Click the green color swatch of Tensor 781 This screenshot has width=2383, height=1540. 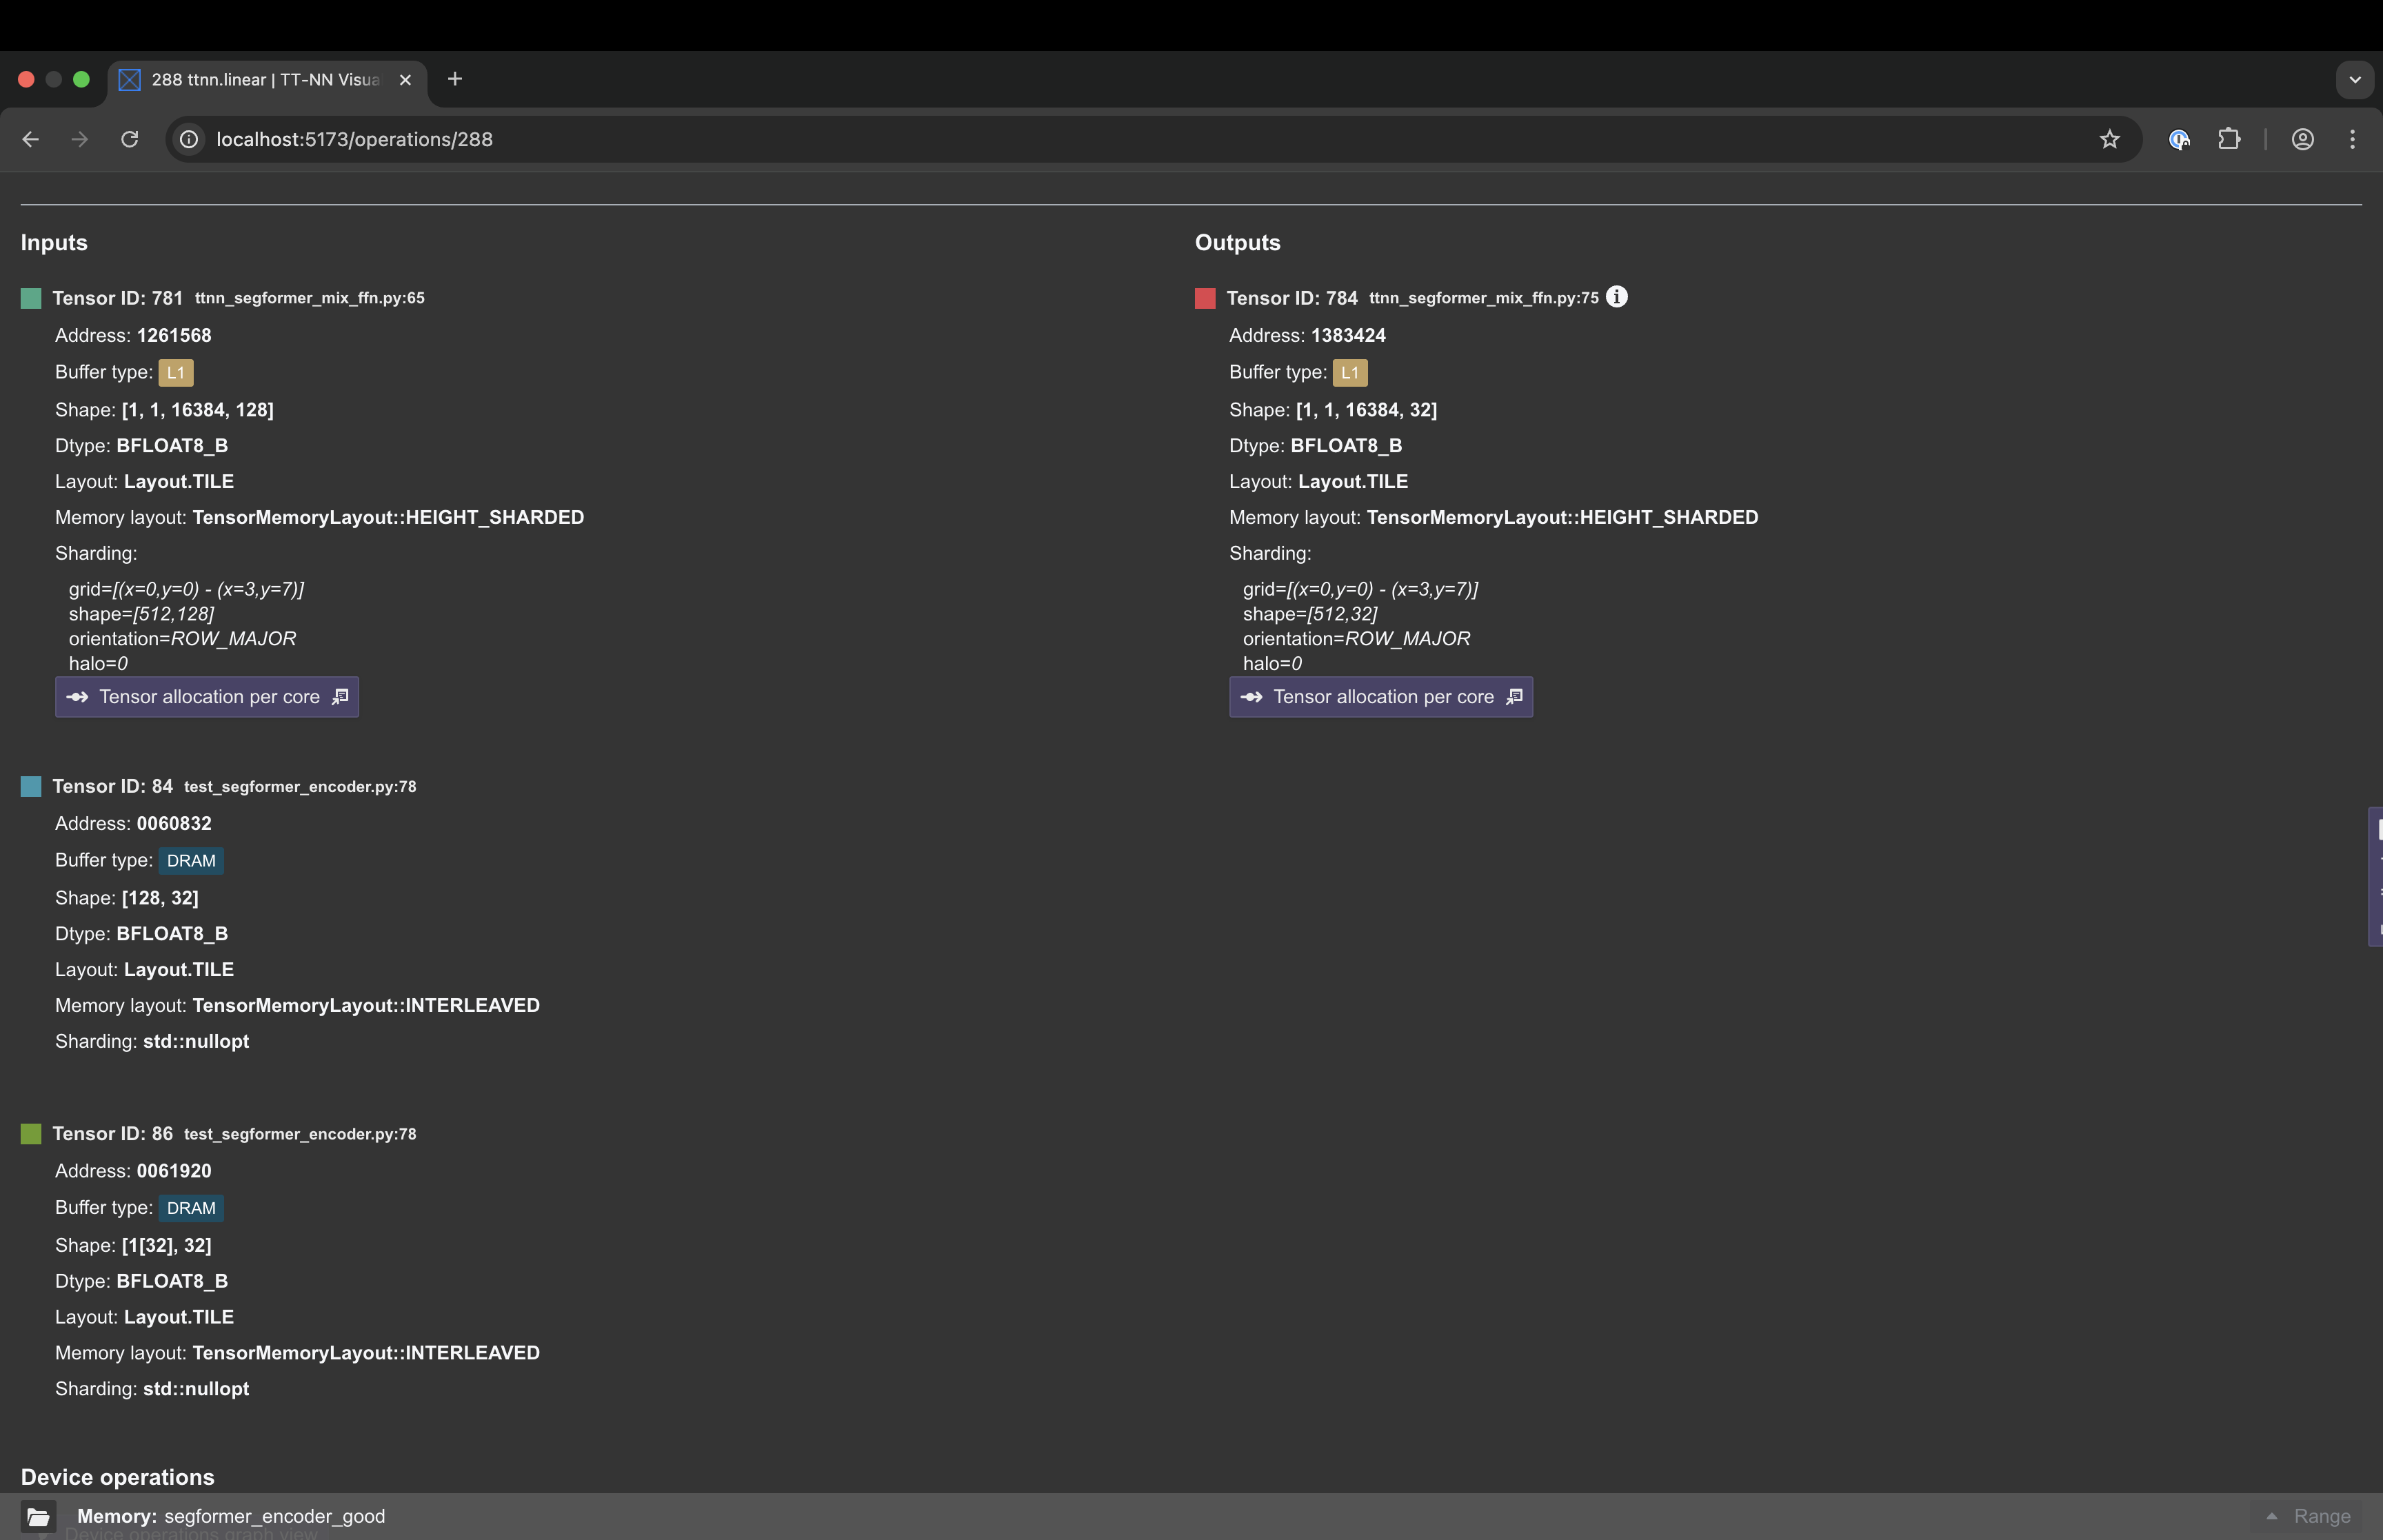(x=31, y=298)
